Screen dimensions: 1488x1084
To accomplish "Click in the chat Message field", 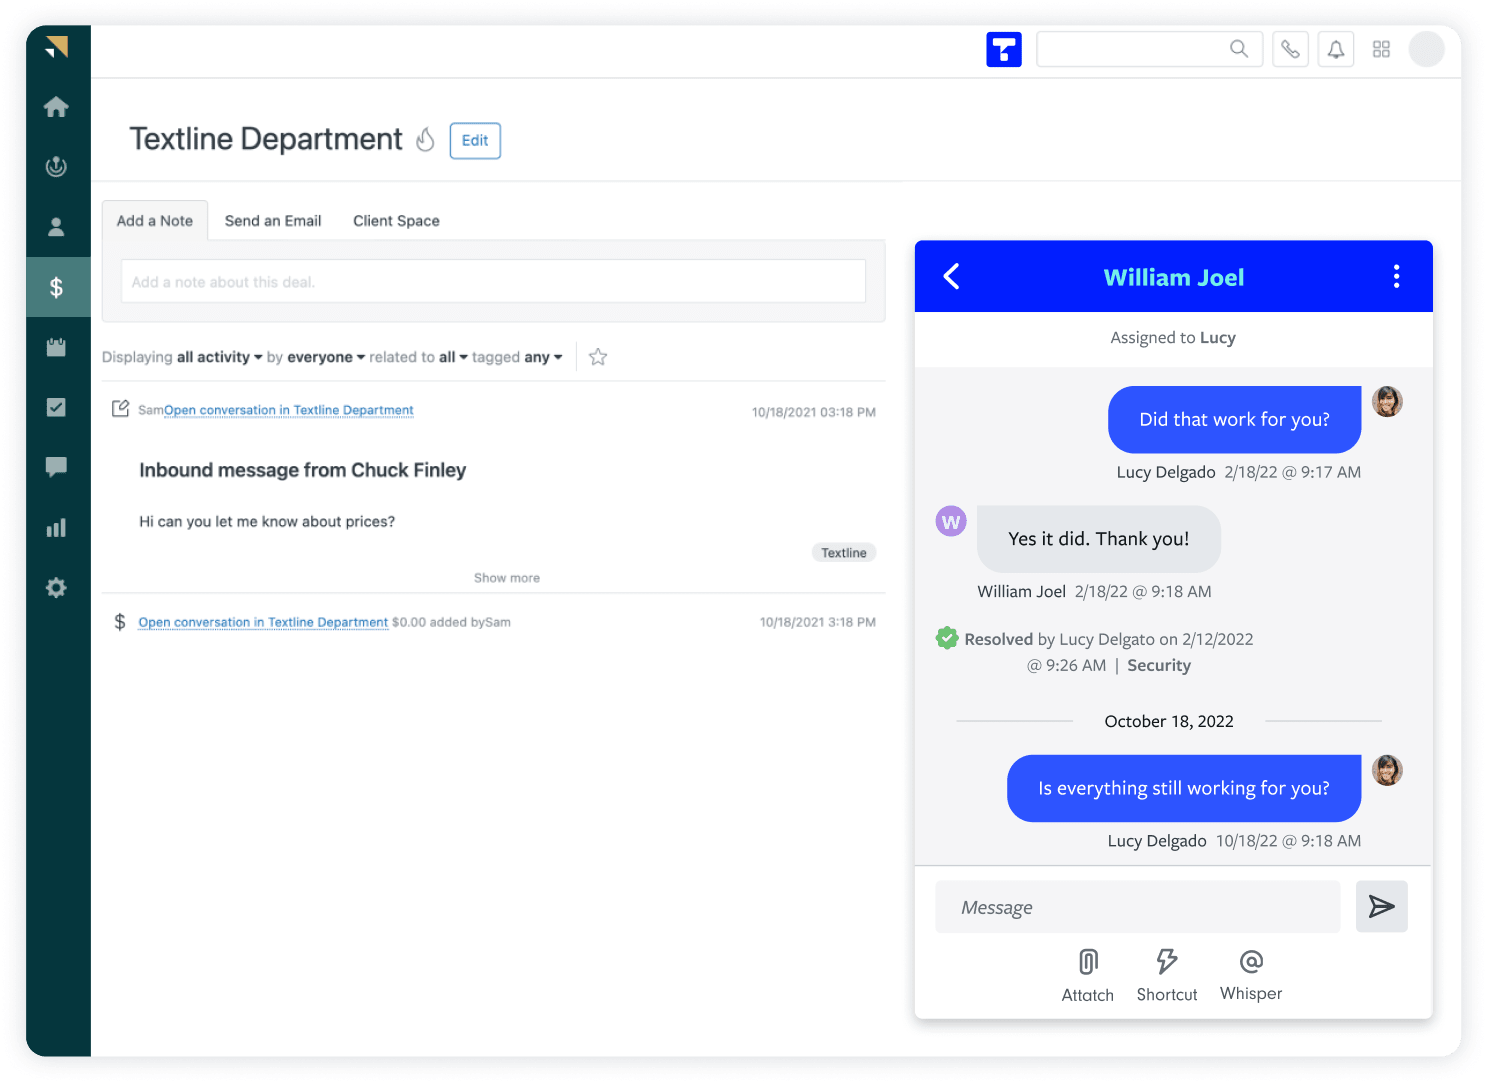I will point(1138,907).
